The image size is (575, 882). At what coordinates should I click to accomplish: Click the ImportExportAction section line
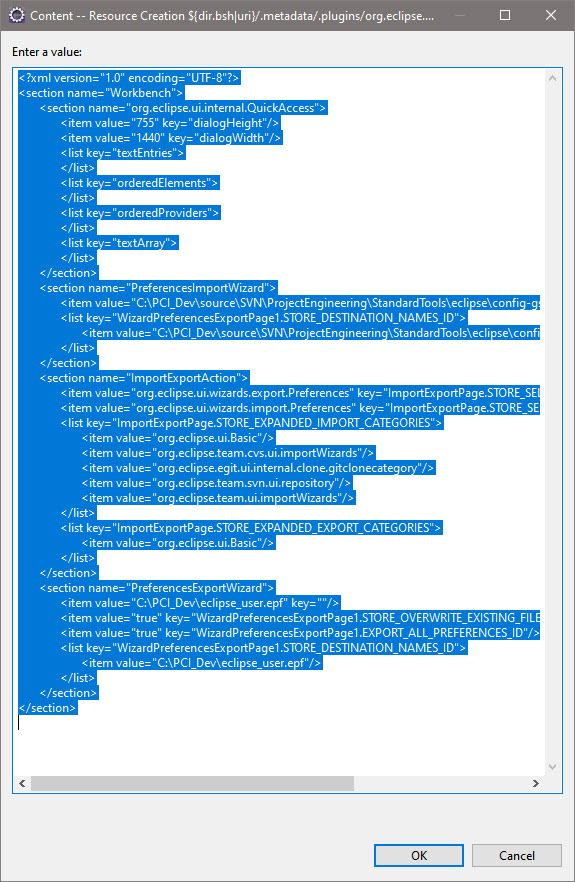[144, 378]
